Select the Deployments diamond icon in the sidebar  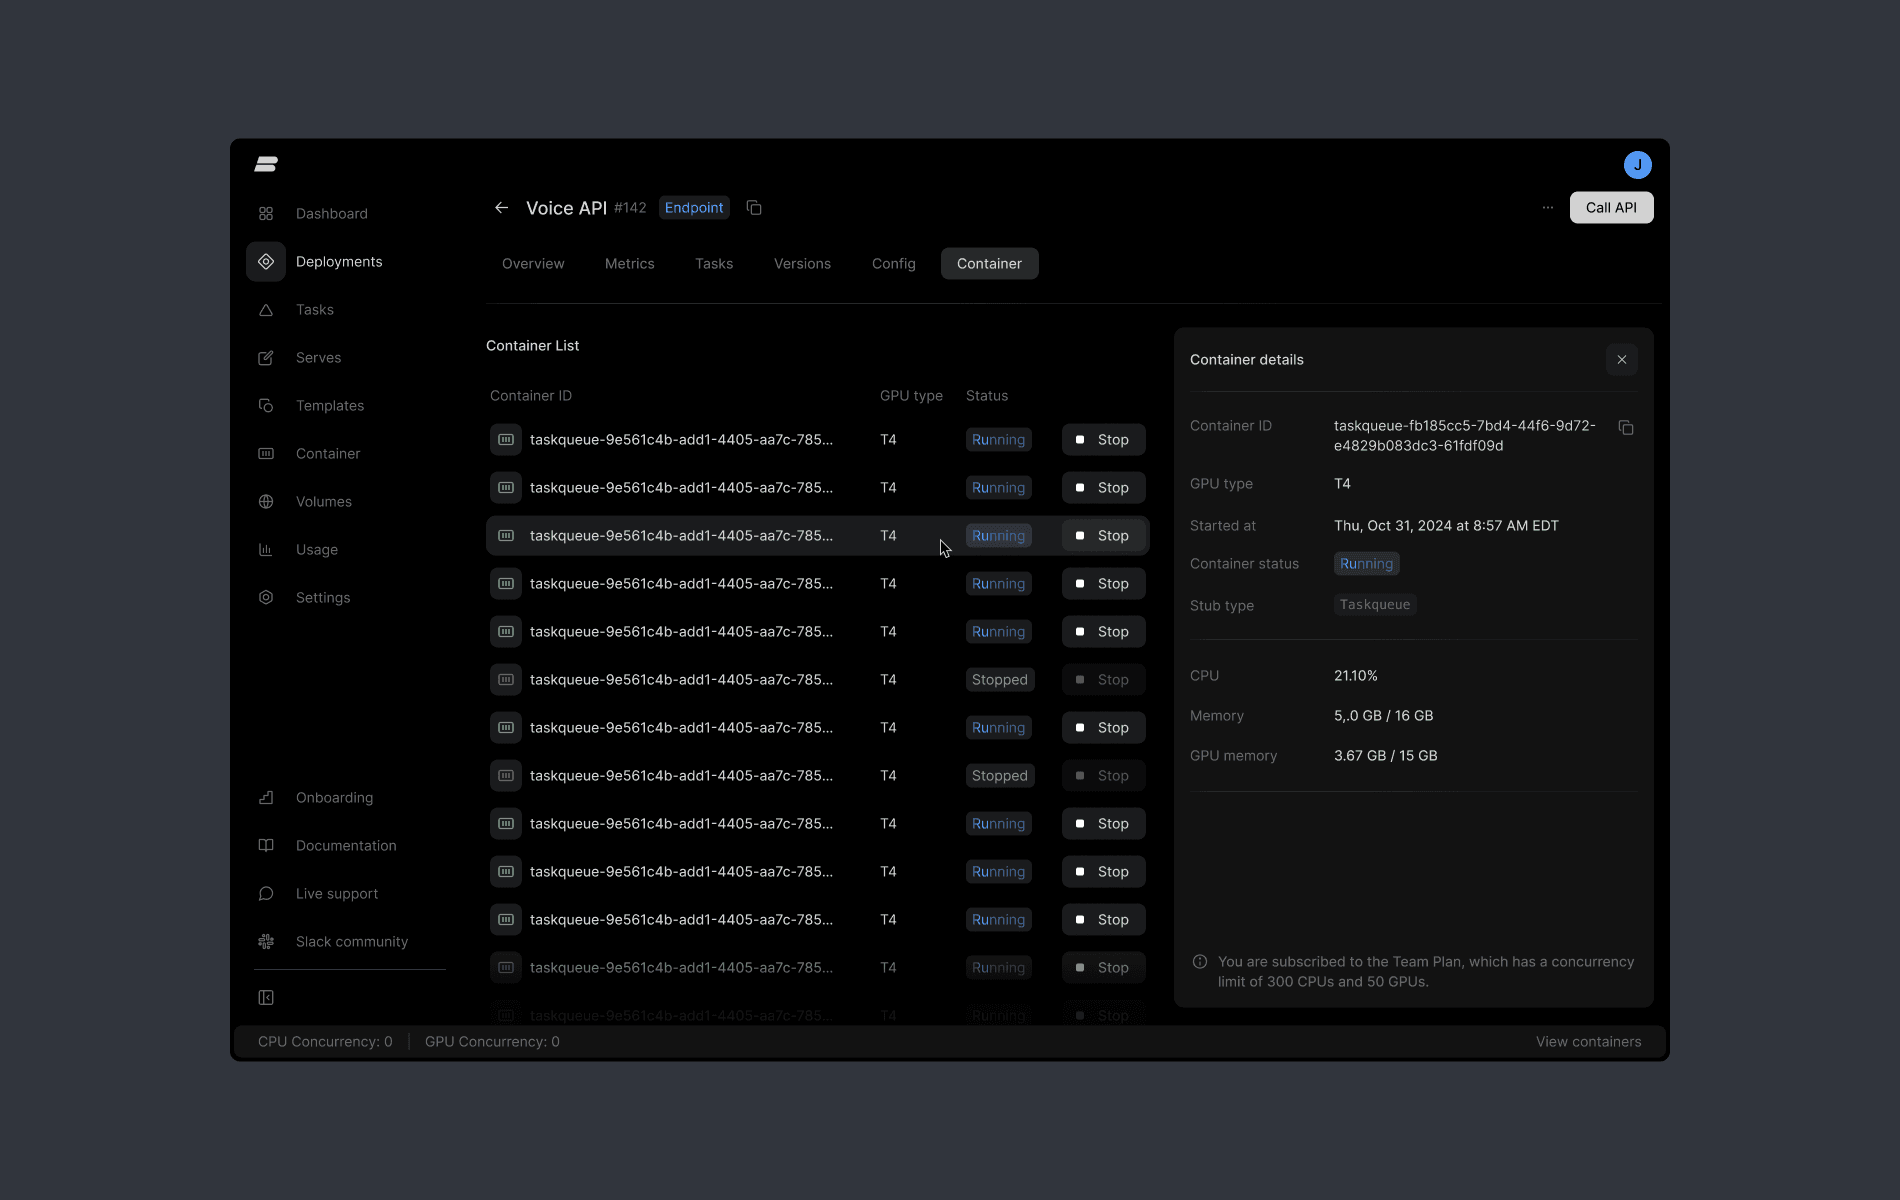(266, 262)
